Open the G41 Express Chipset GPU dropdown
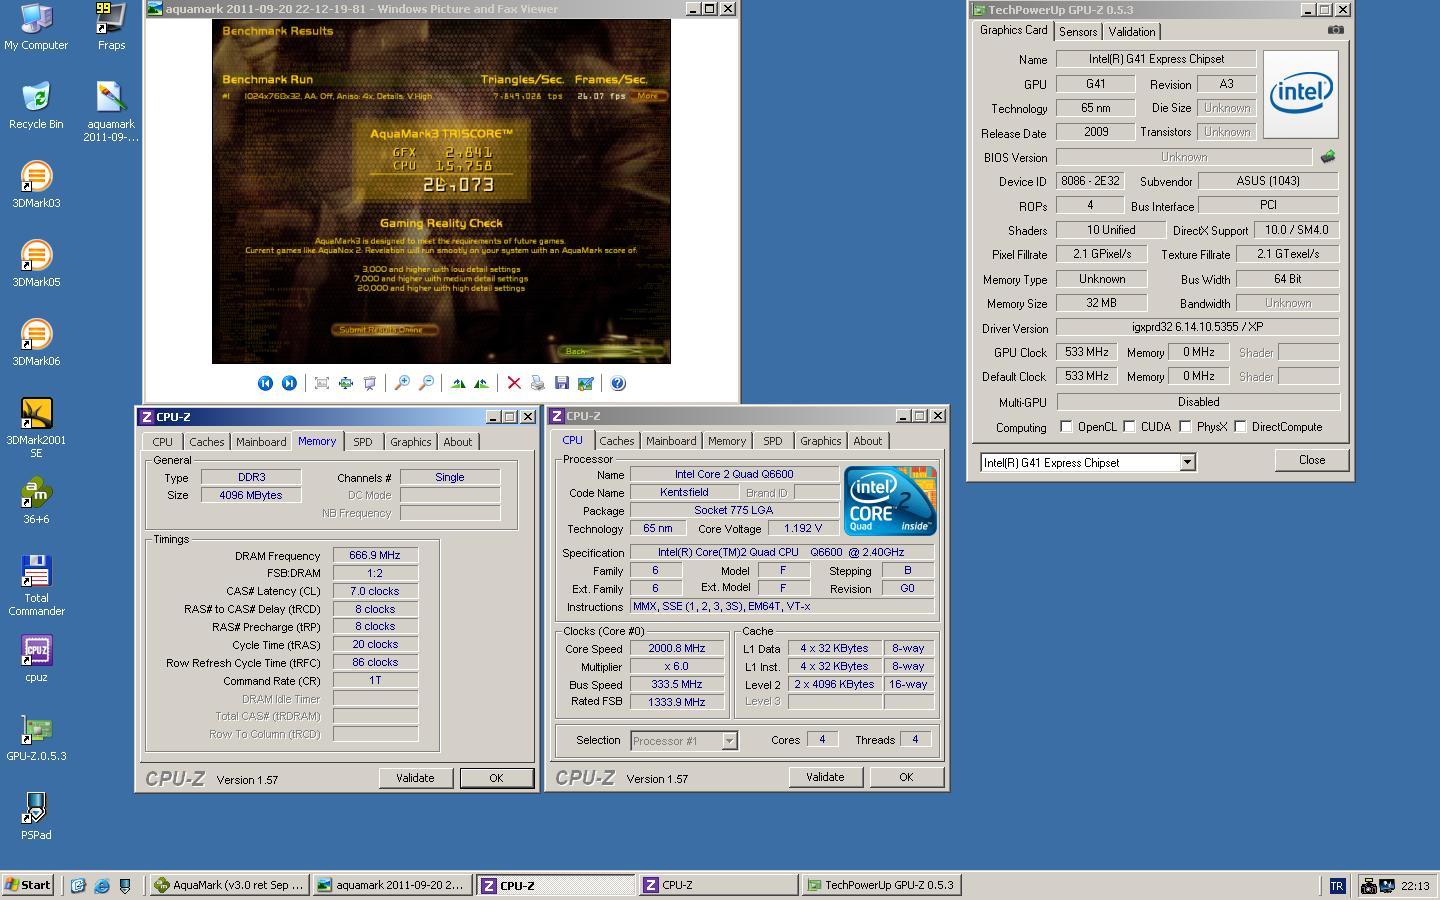This screenshot has width=1440, height=900. (x=1187, y=463)
